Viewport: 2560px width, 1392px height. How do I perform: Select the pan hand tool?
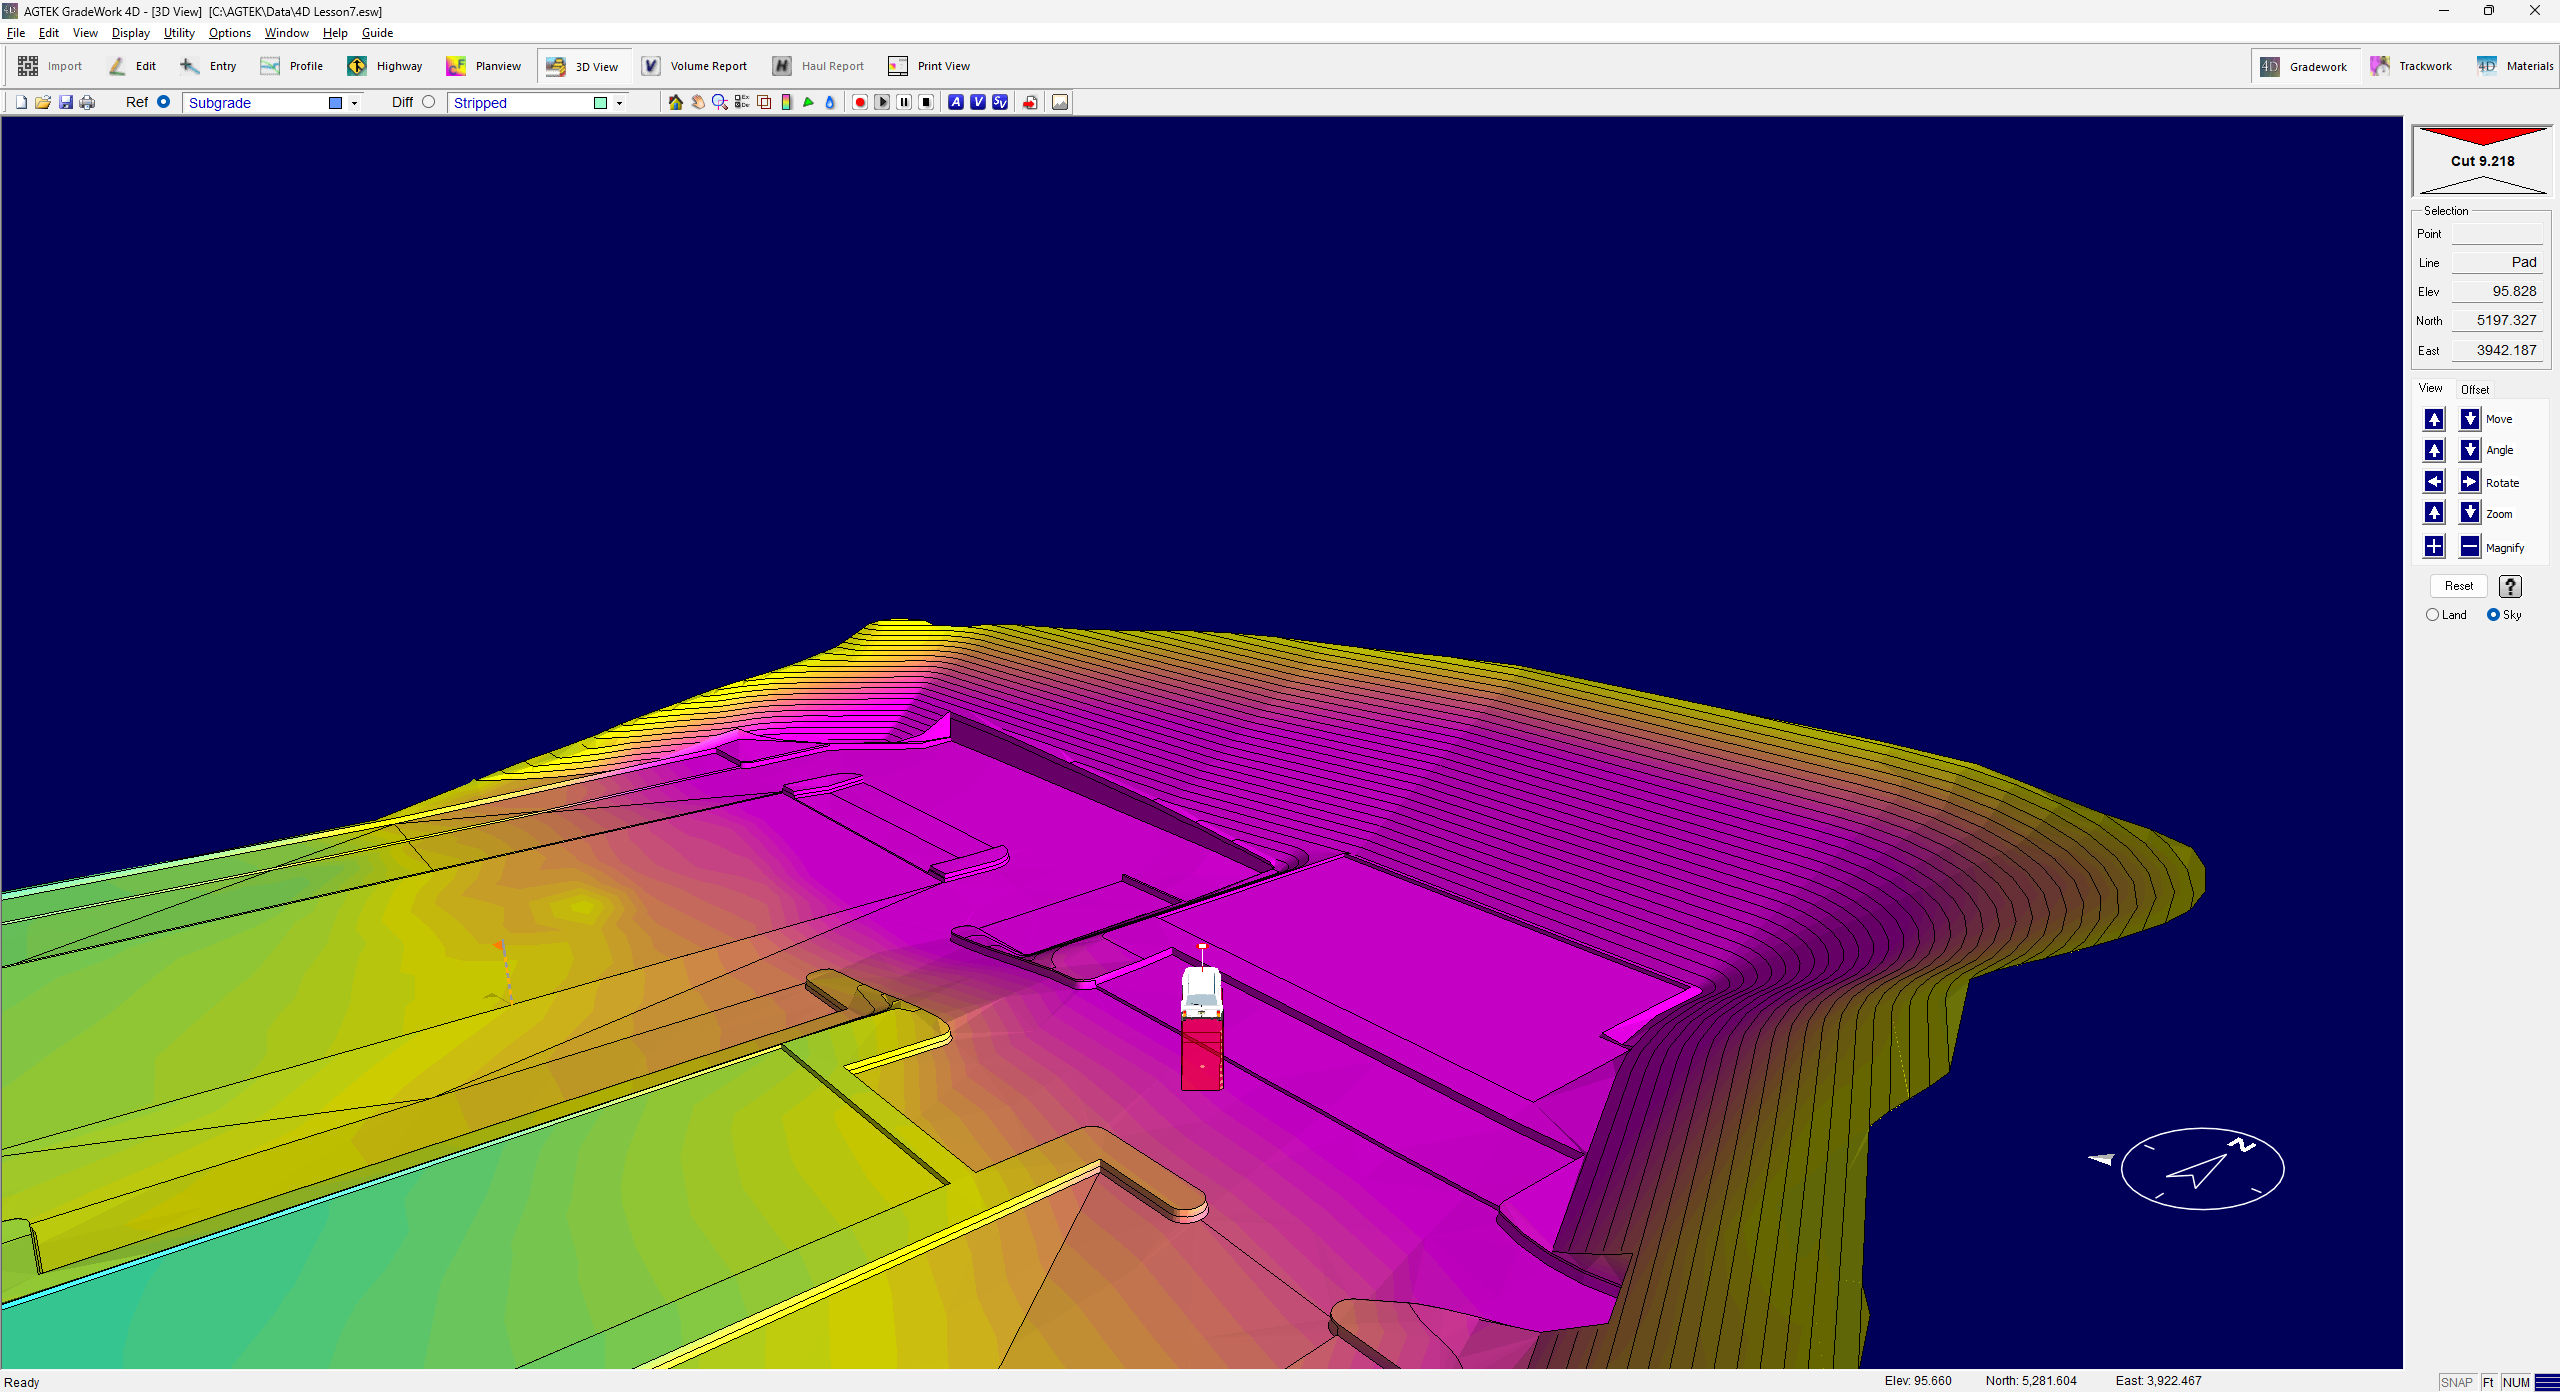pyautogui.click(x=698, y=102)
